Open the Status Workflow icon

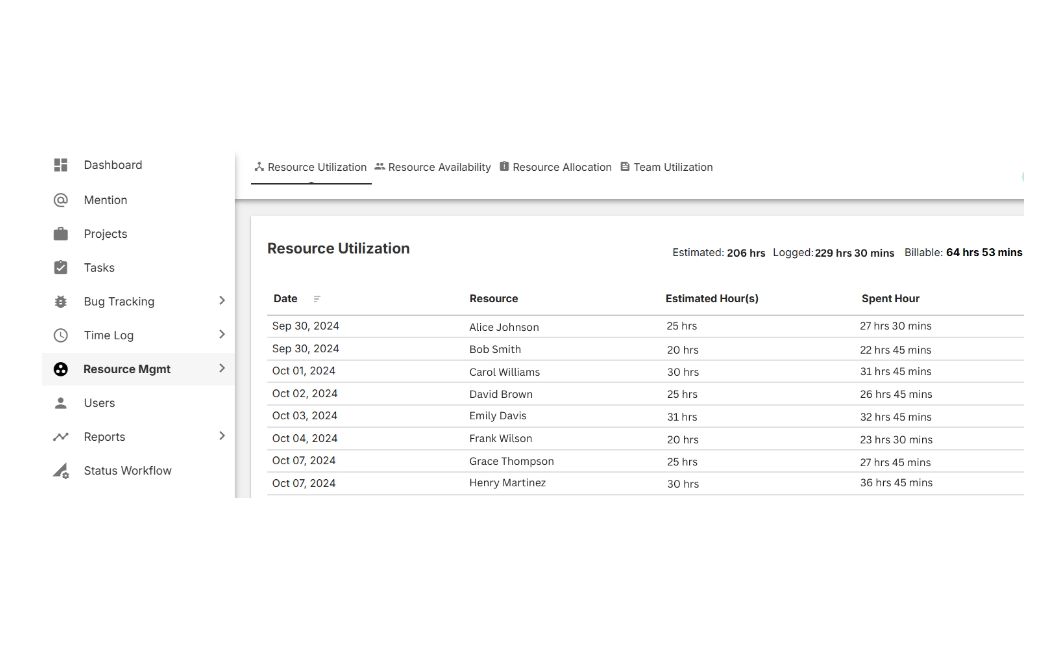pos(61,470)
